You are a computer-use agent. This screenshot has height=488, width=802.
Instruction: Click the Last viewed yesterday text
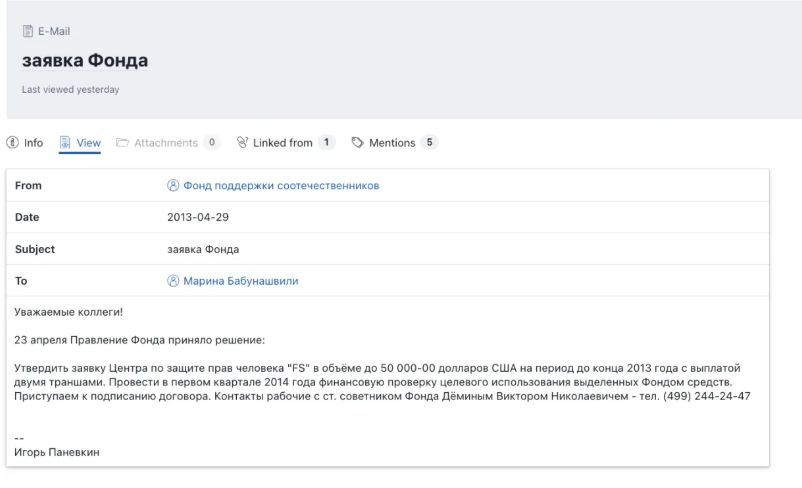point(71,90)
